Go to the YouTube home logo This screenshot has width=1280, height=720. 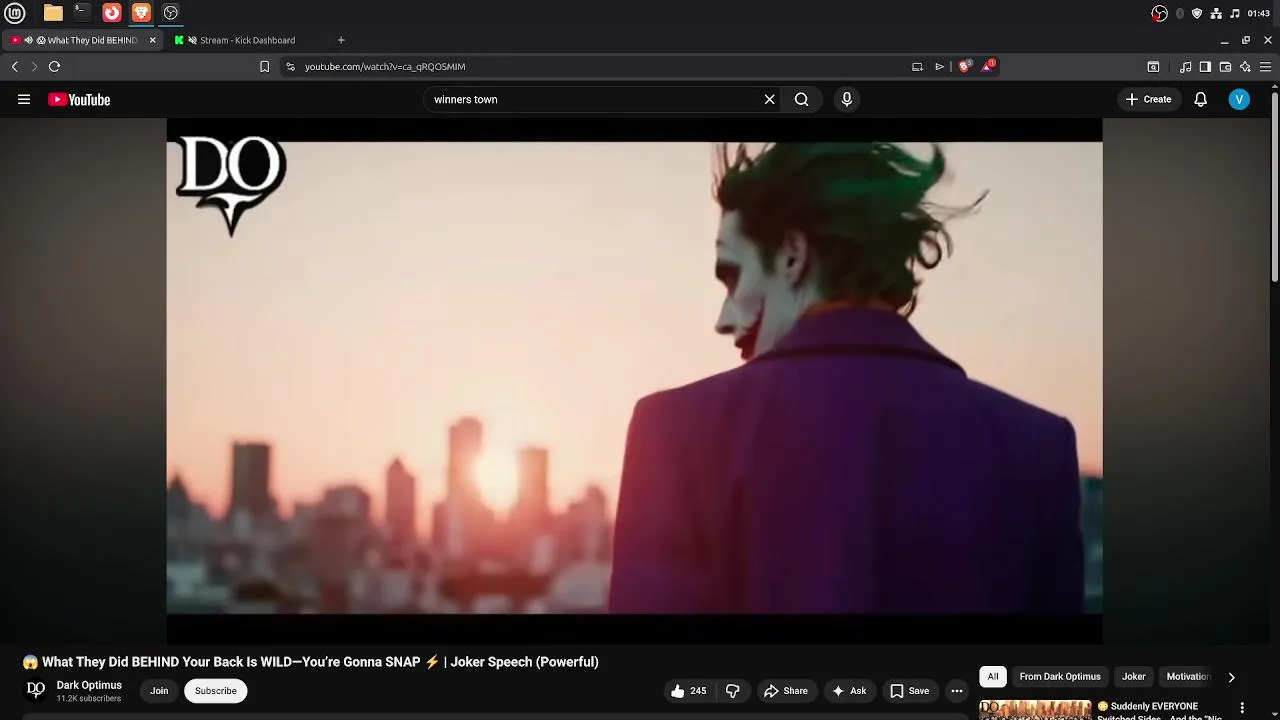coord(79,99)
